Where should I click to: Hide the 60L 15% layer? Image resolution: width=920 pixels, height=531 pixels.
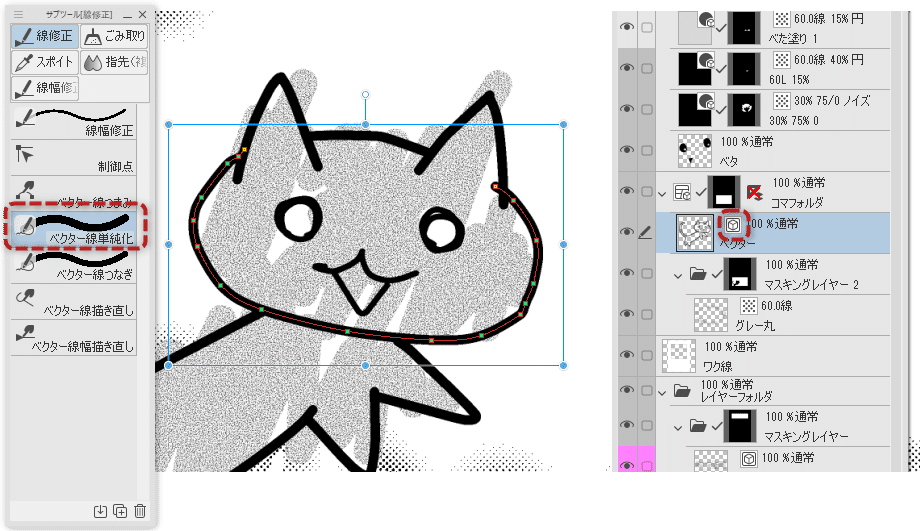627,68
